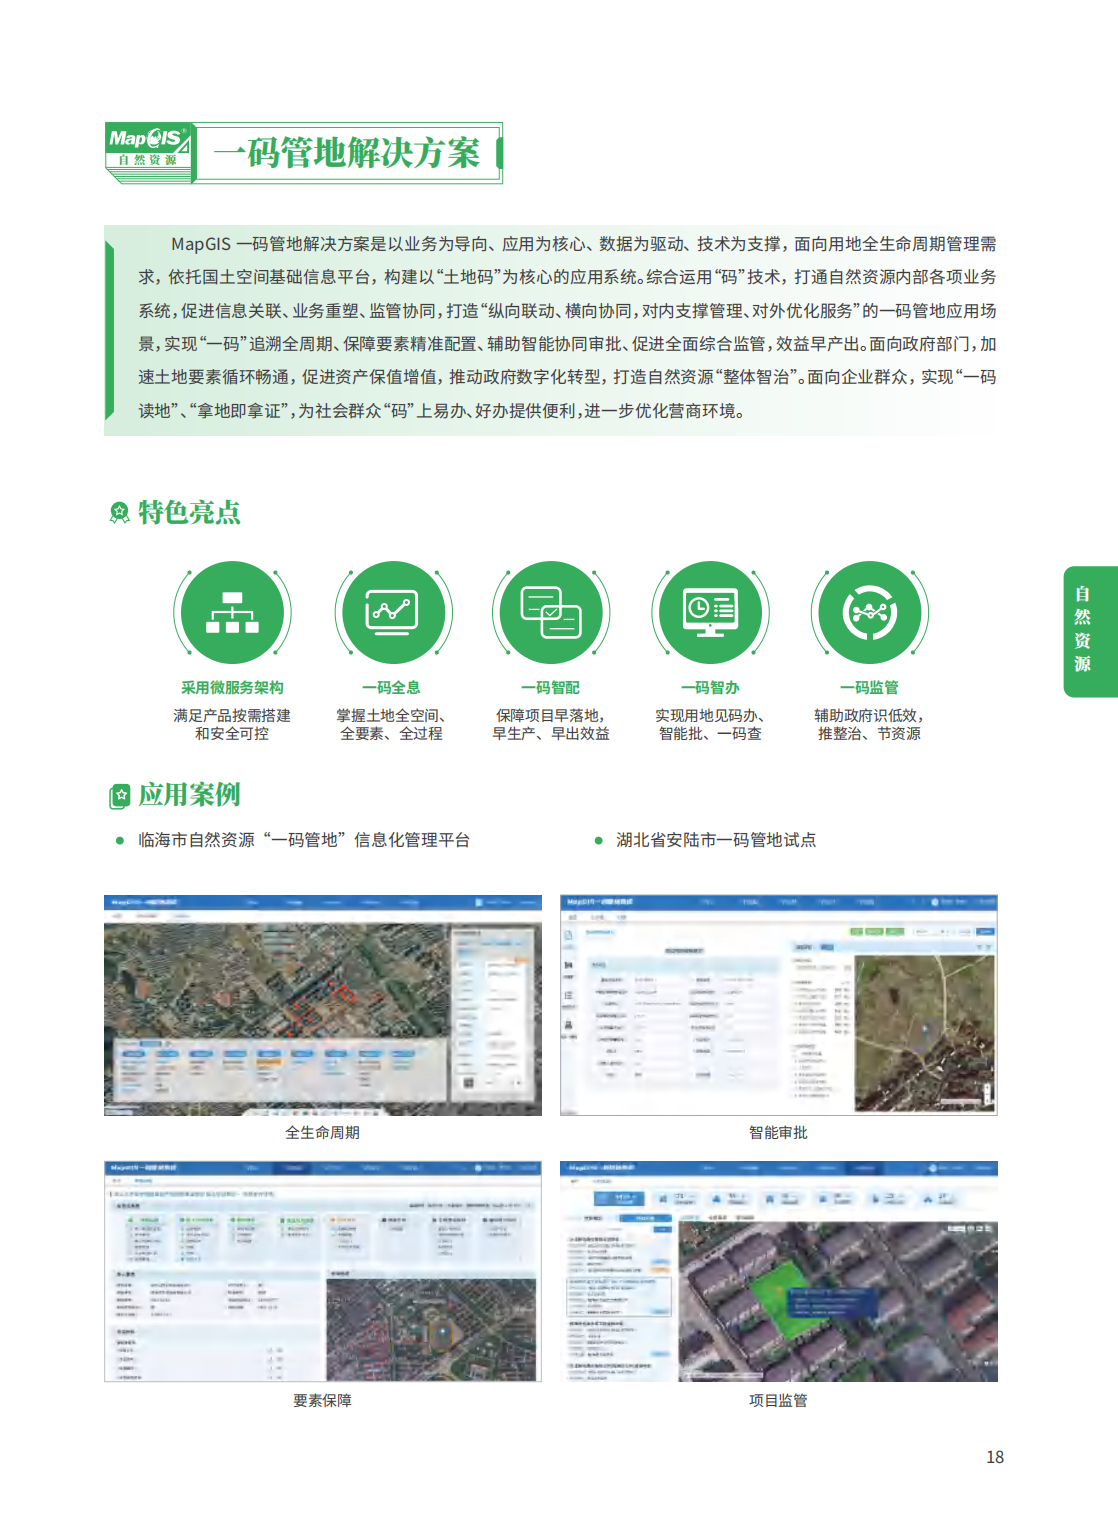The image size is (1118, 1526).
Task: Select the 一码全息 chart monitor icon
Action: tap(392, 612)
